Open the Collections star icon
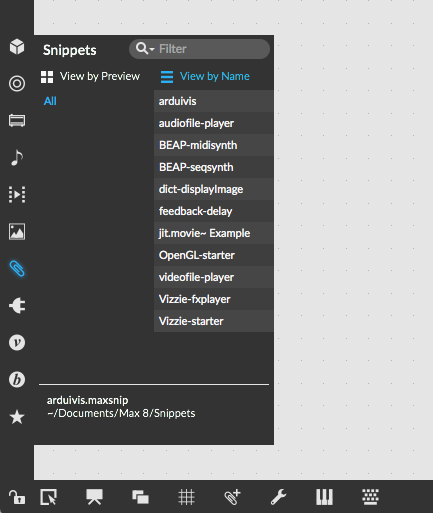This screenshot has height=513, width=433. [17, 417]
